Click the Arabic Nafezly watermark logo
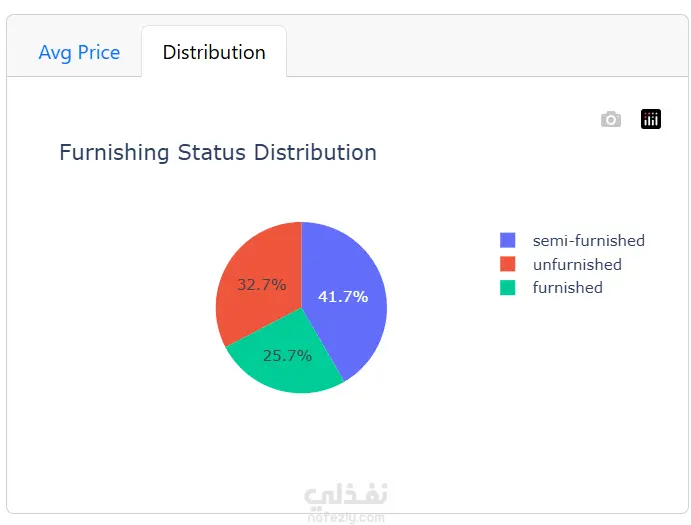691x525 pixels. pos(345,496)
